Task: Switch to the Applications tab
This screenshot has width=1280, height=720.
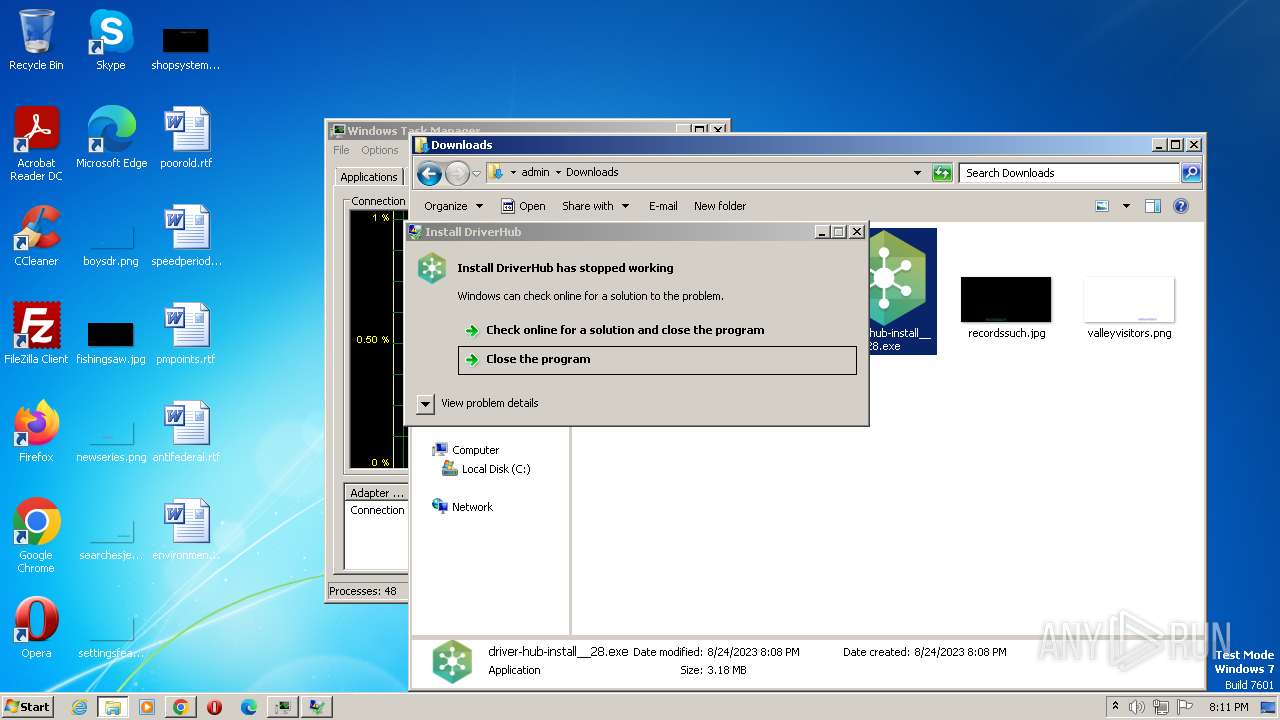Action: [x=369, y=177]
